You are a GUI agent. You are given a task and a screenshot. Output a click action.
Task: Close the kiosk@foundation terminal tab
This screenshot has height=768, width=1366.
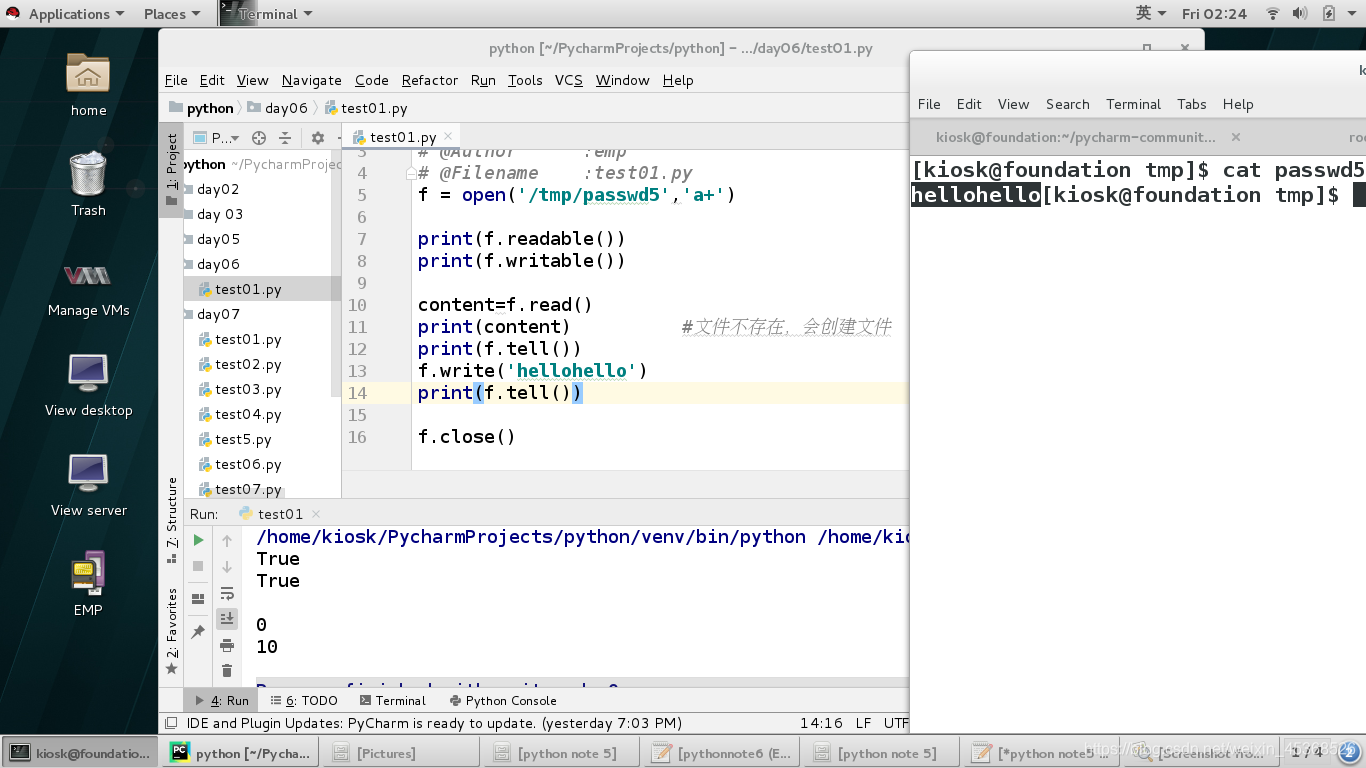pos(1236,137)
